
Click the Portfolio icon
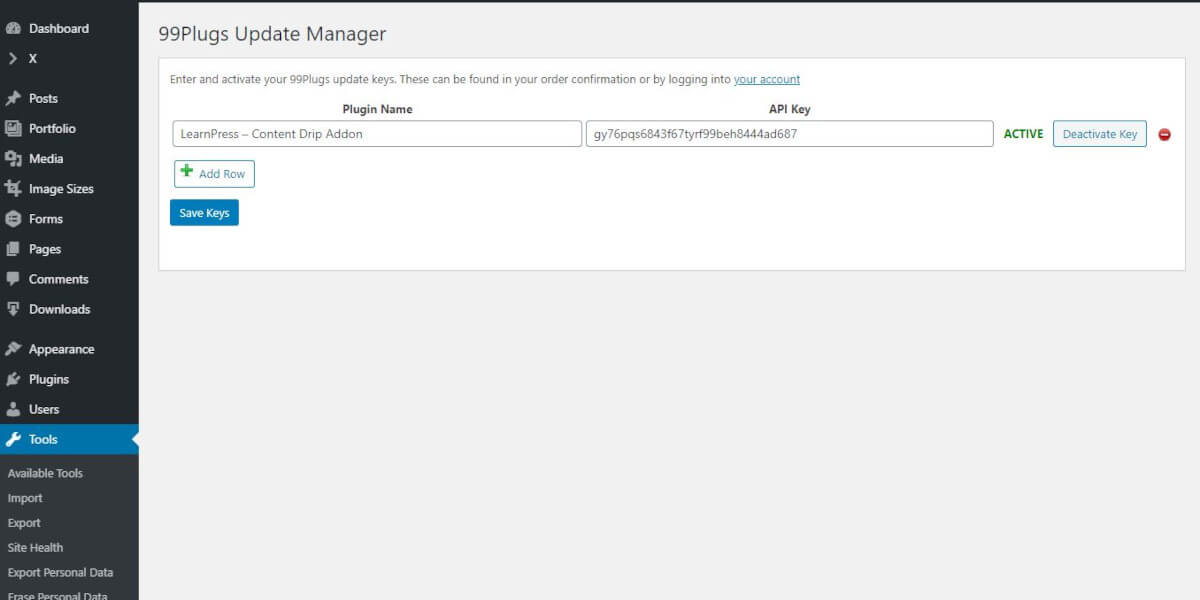[x=13, y=129]
